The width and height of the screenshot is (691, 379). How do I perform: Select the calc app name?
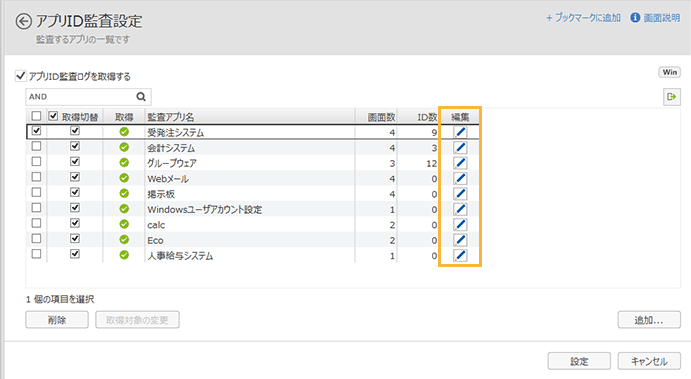tap(156, 225)
